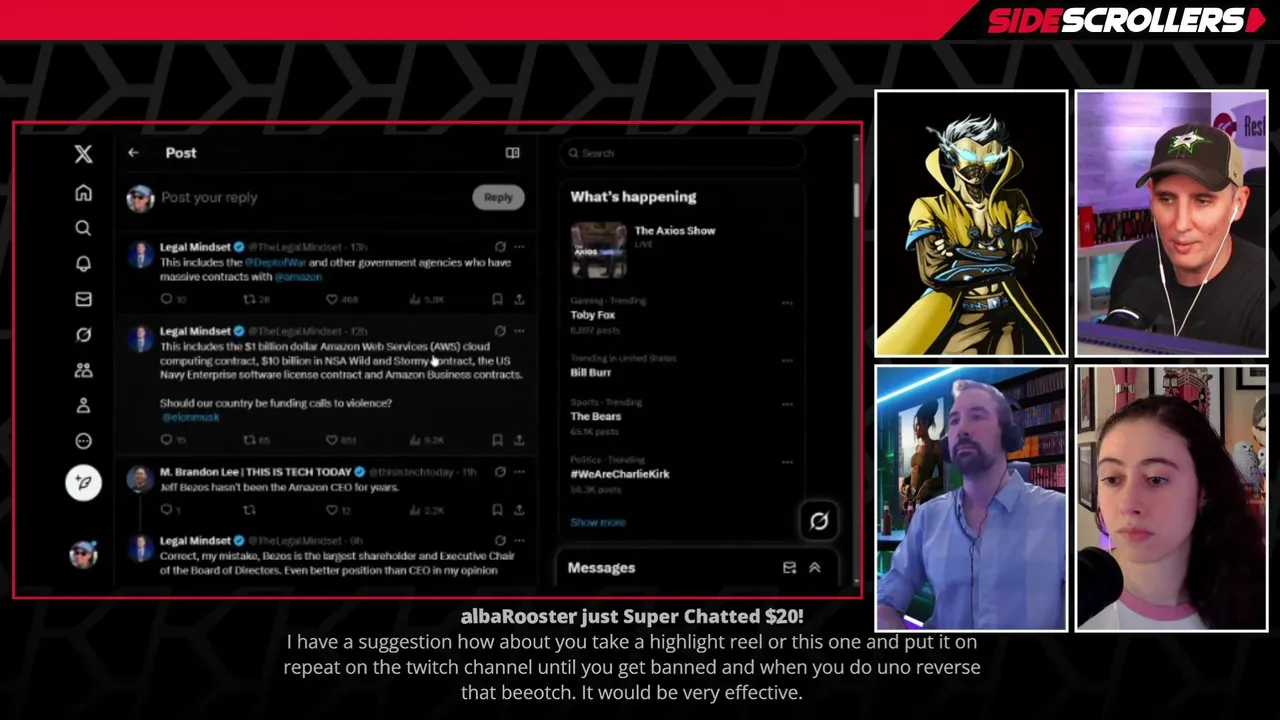
Task: Open more options on AWS contract post
Action: 519,330
